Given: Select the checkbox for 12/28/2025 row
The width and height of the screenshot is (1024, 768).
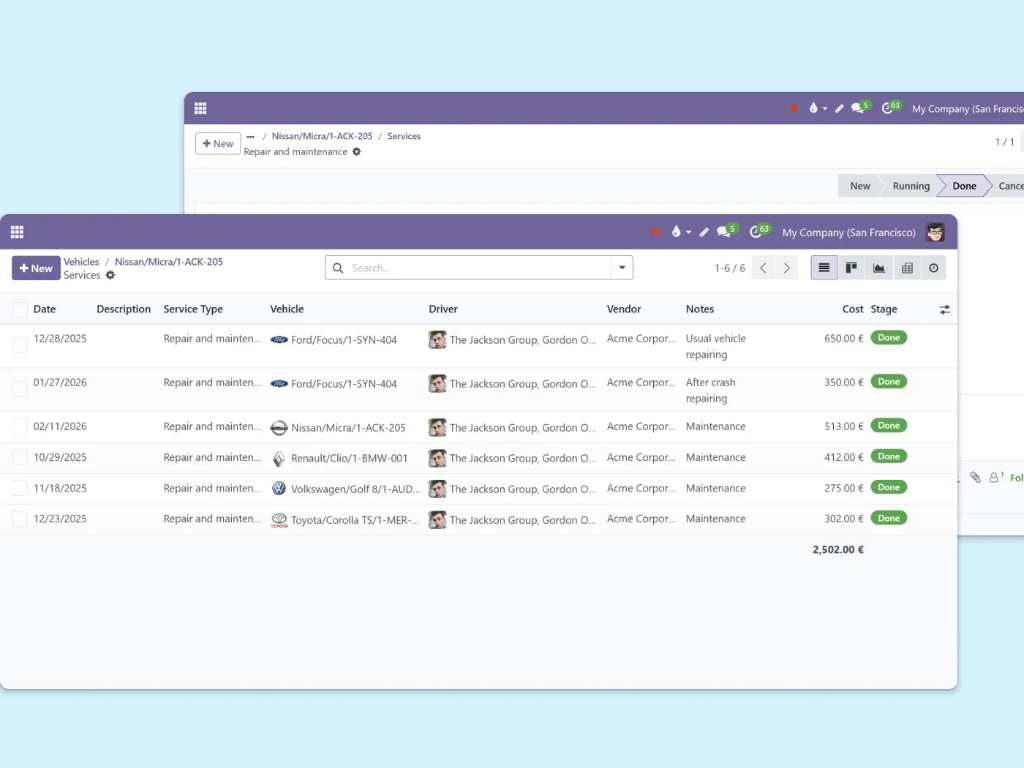Looking at the screenshot, I should (20, 345).
